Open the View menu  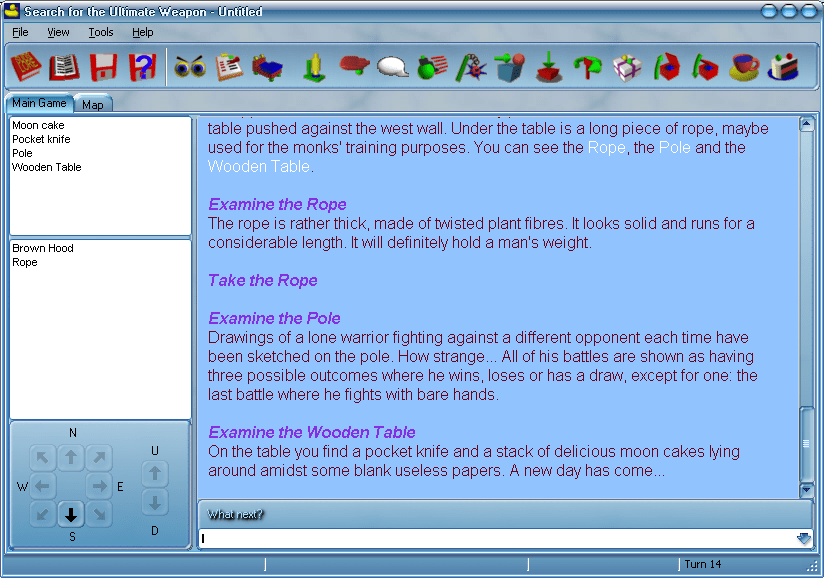pyautogui.click(x=58, y=32)
